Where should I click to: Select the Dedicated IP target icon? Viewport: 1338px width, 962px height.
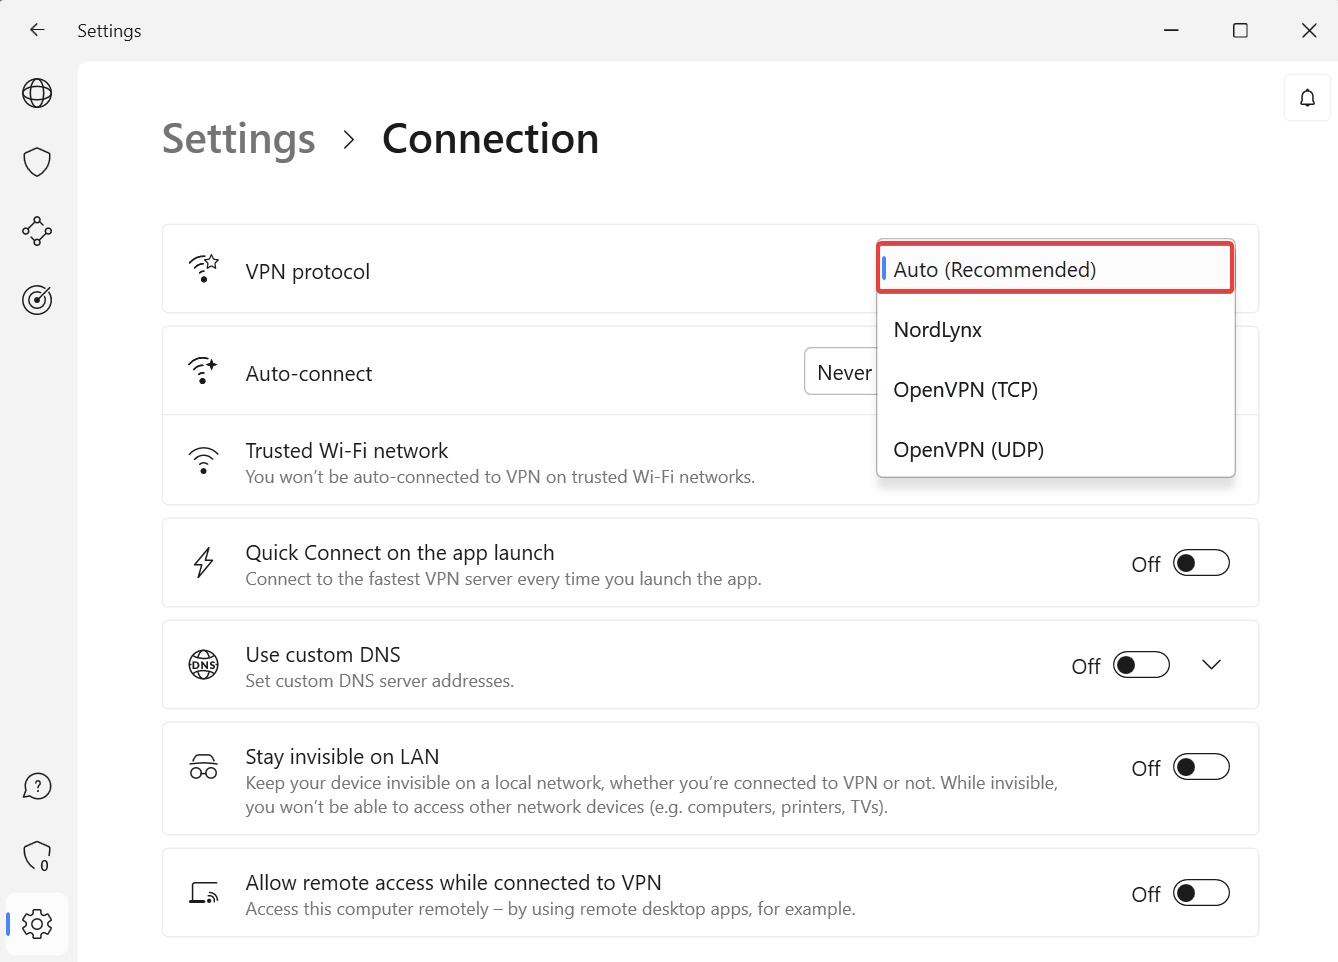[x=36, y=300]
